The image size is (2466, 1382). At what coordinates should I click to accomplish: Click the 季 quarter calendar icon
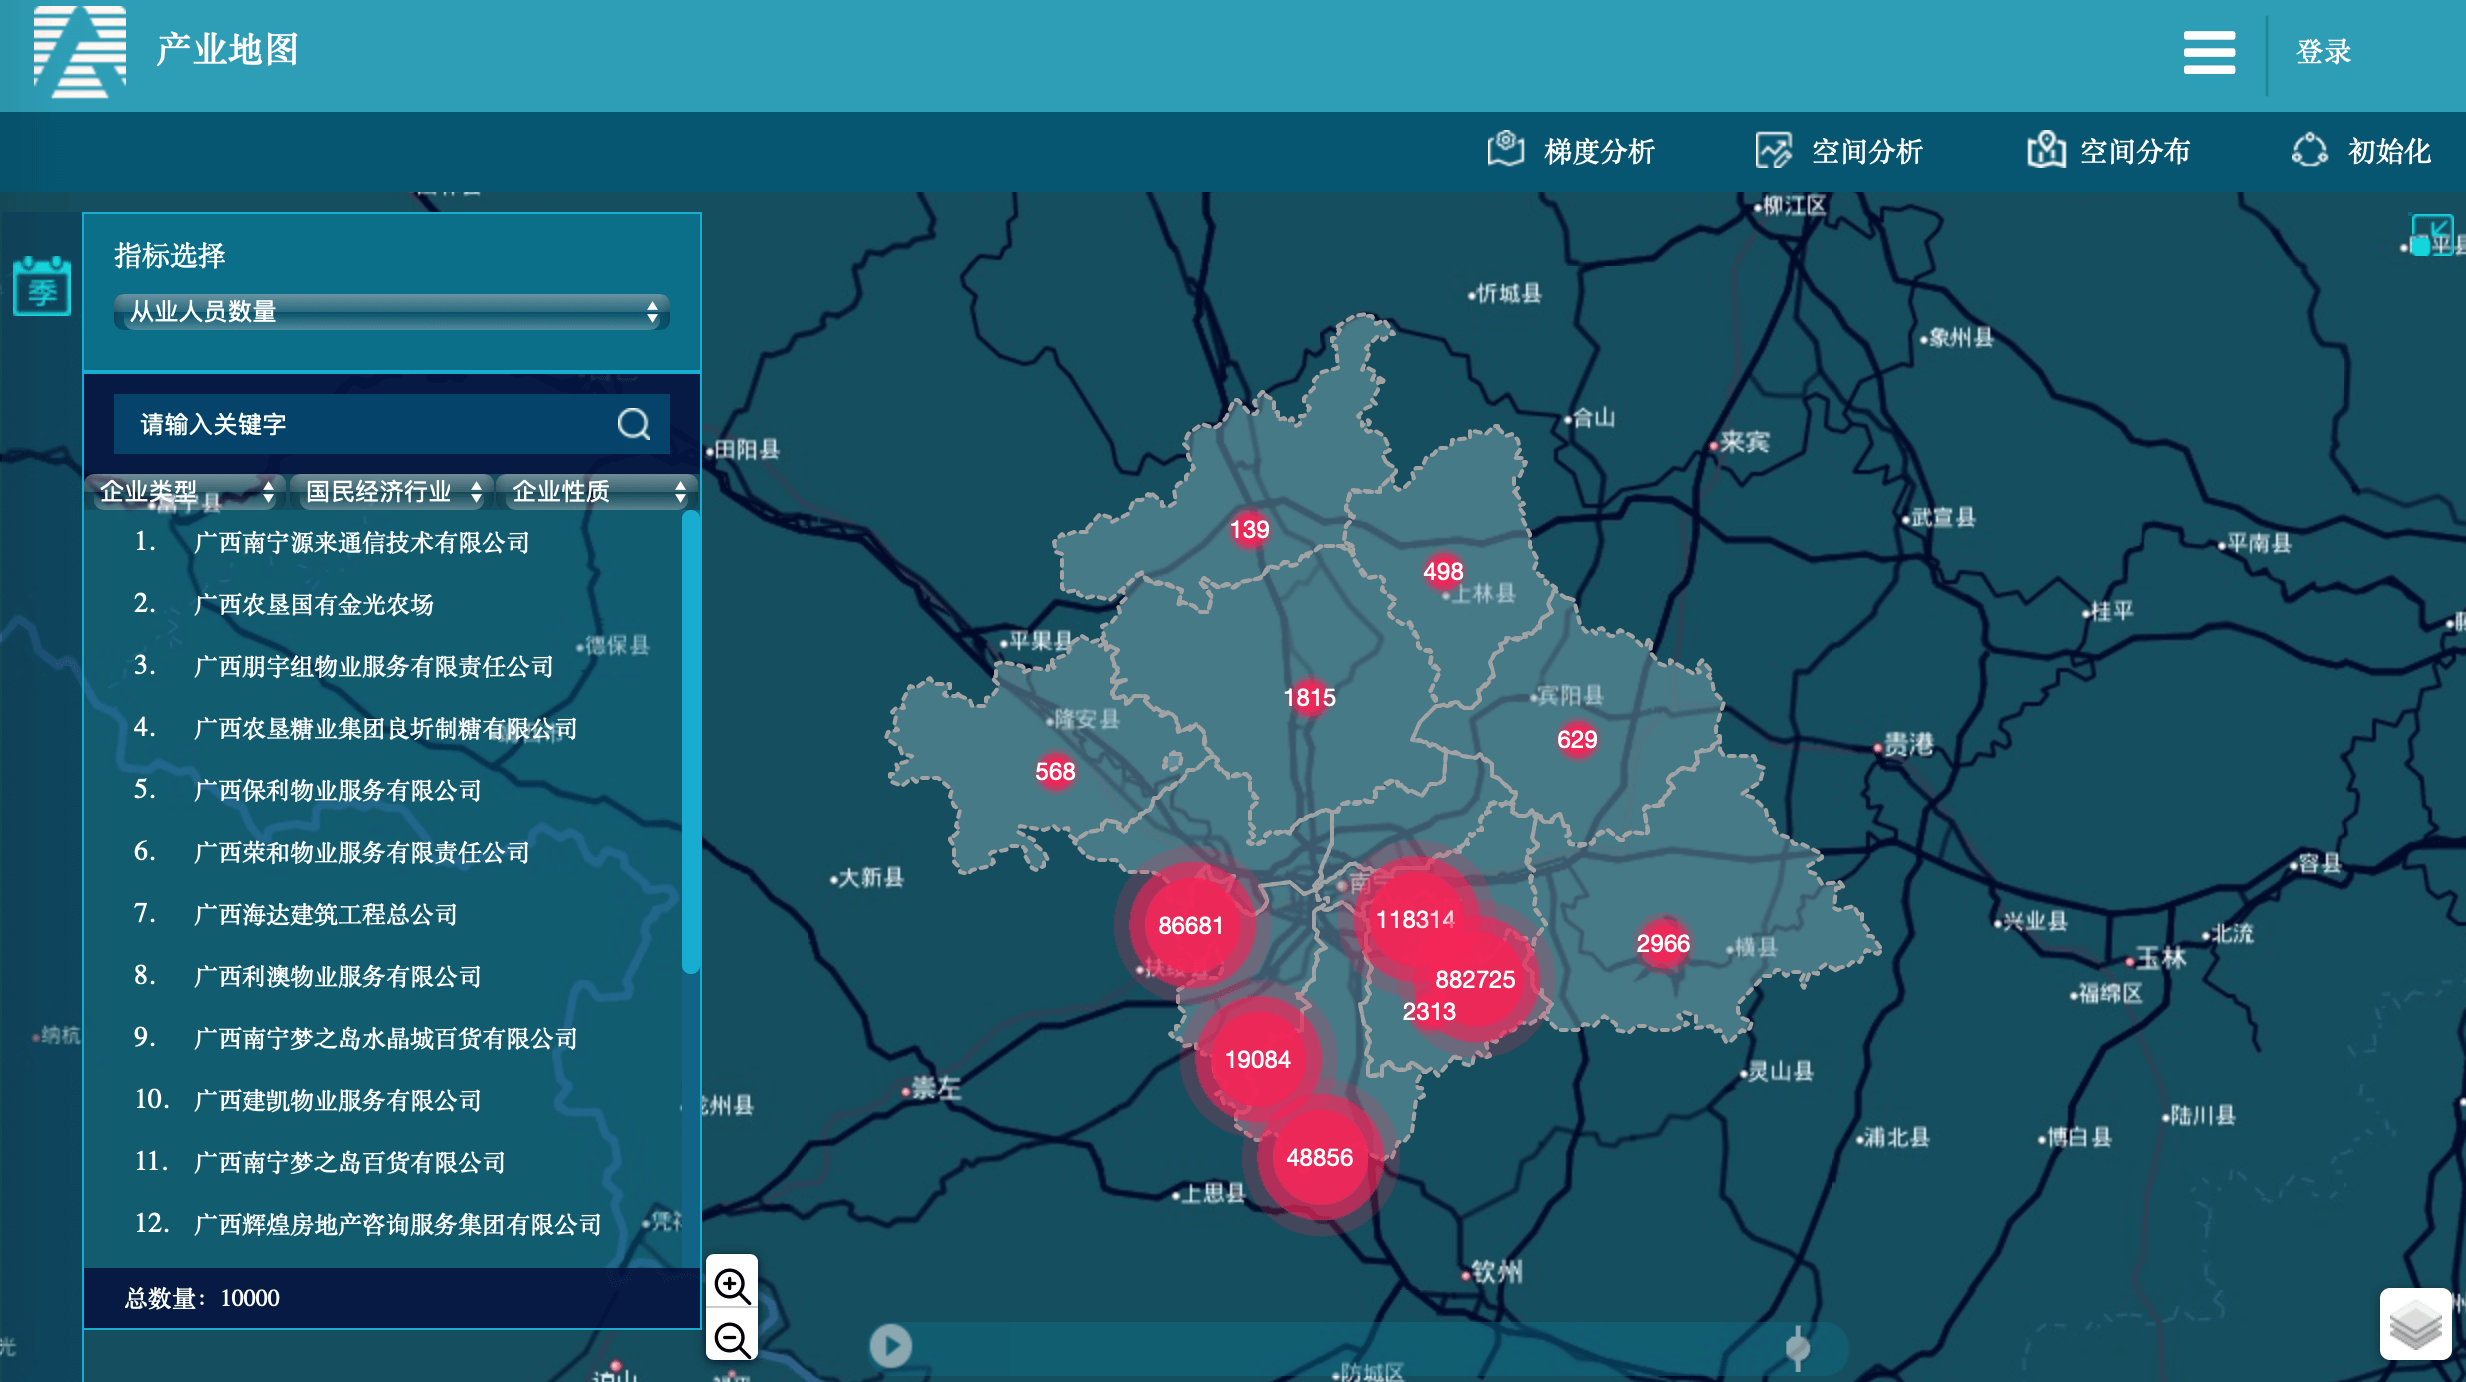[x=42, y=286]
